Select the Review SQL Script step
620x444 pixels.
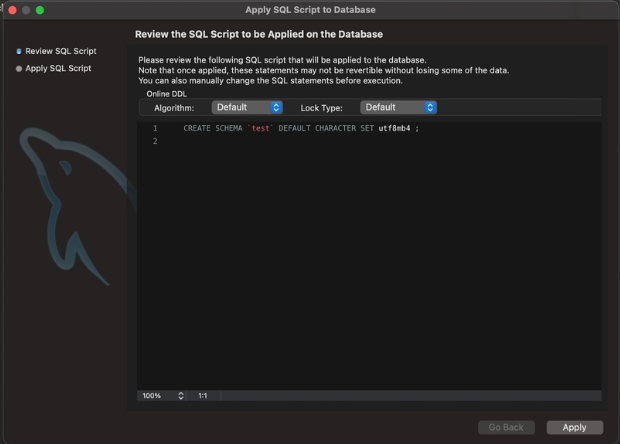tap(60, 51)
